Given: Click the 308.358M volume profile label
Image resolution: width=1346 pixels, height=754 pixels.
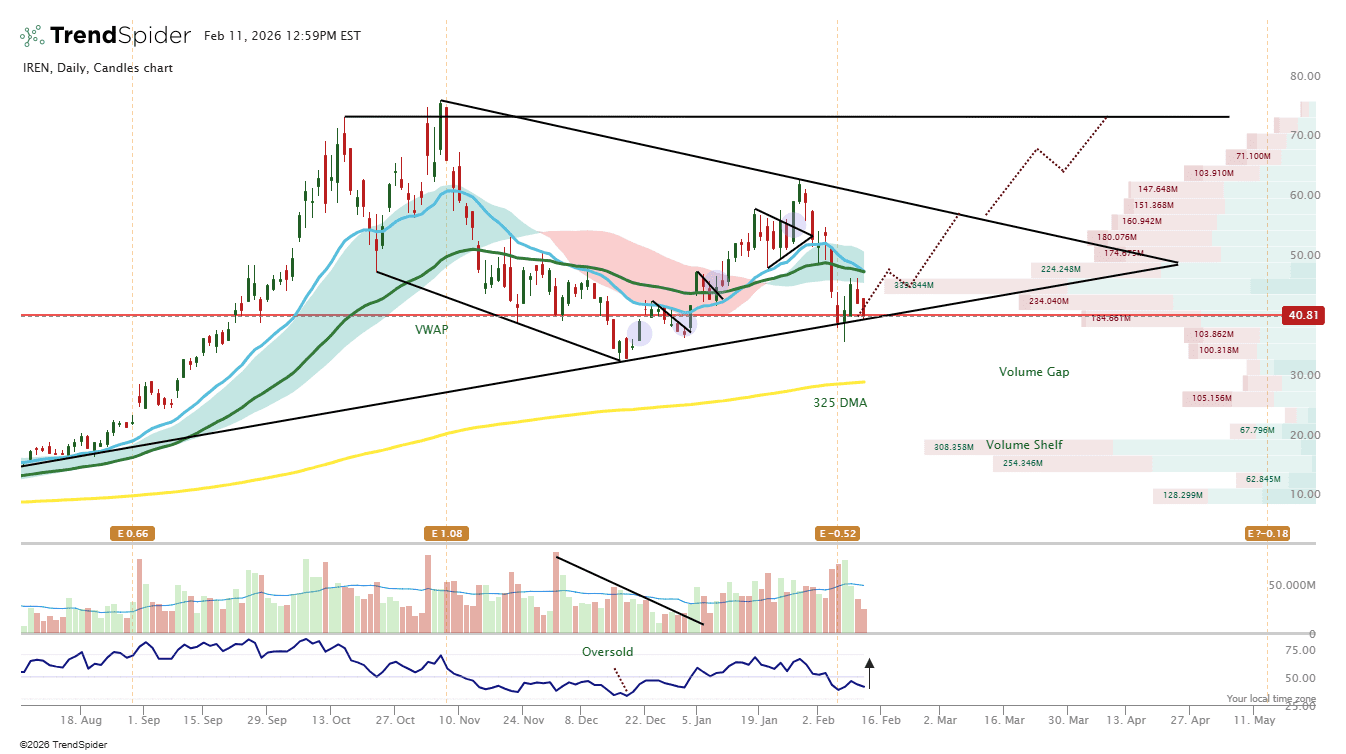Looking at the screenshot, I should point(954,447).
